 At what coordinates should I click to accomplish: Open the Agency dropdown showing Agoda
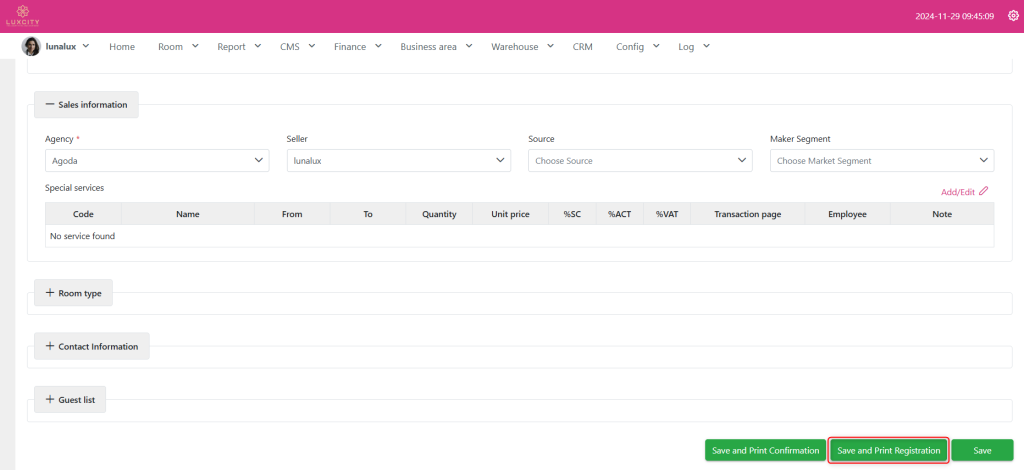click(x=157, y=160)
